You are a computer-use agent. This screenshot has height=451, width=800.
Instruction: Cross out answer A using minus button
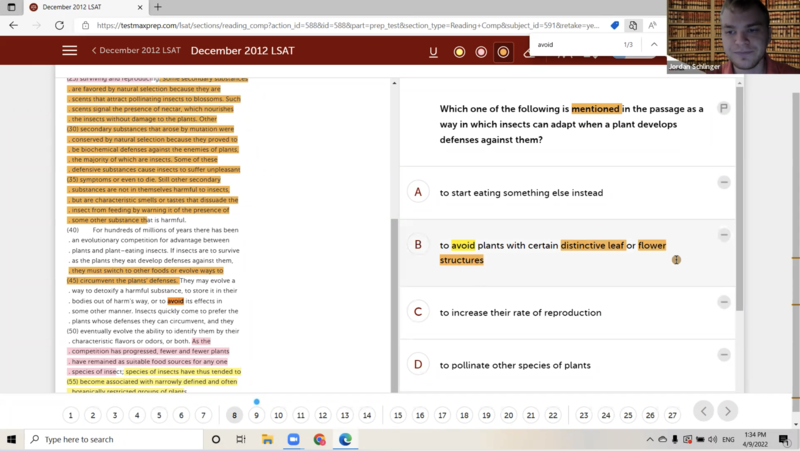tap(724, 182)
